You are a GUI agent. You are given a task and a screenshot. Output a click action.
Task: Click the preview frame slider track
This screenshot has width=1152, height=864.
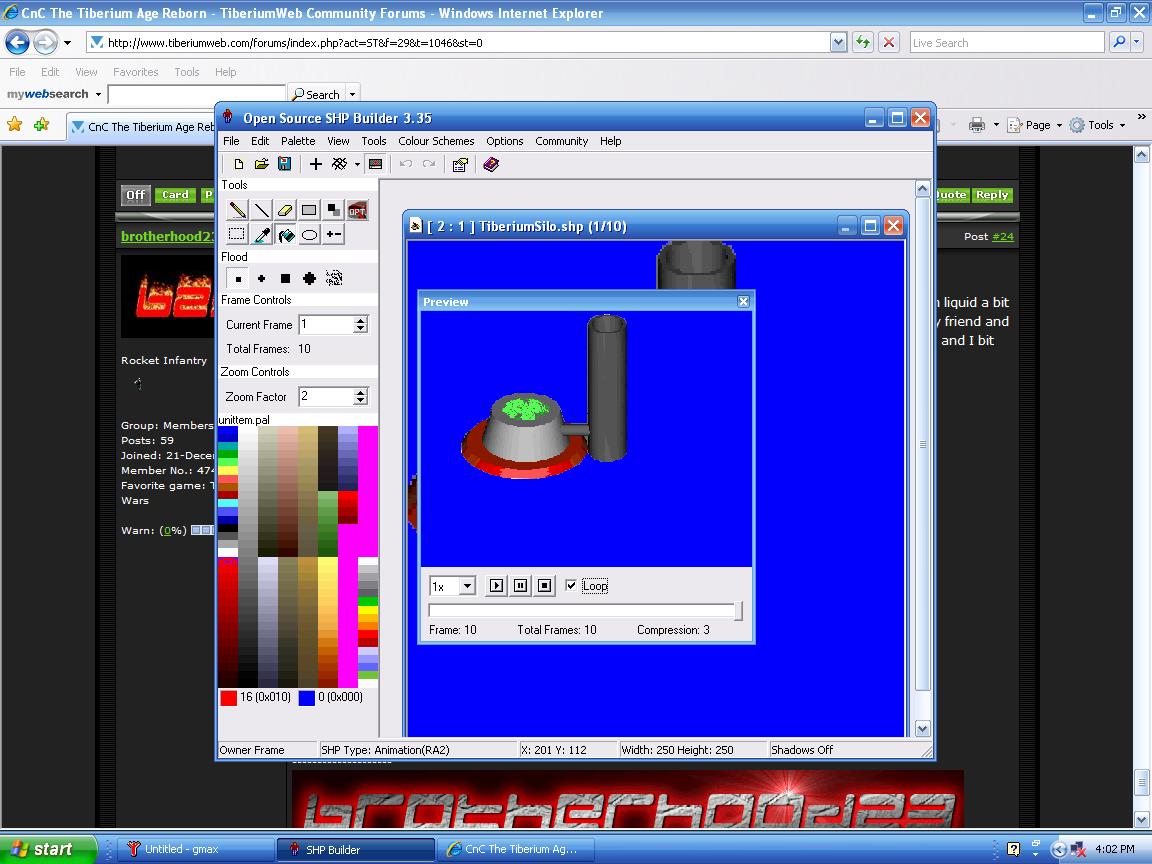tap(586, 611)
